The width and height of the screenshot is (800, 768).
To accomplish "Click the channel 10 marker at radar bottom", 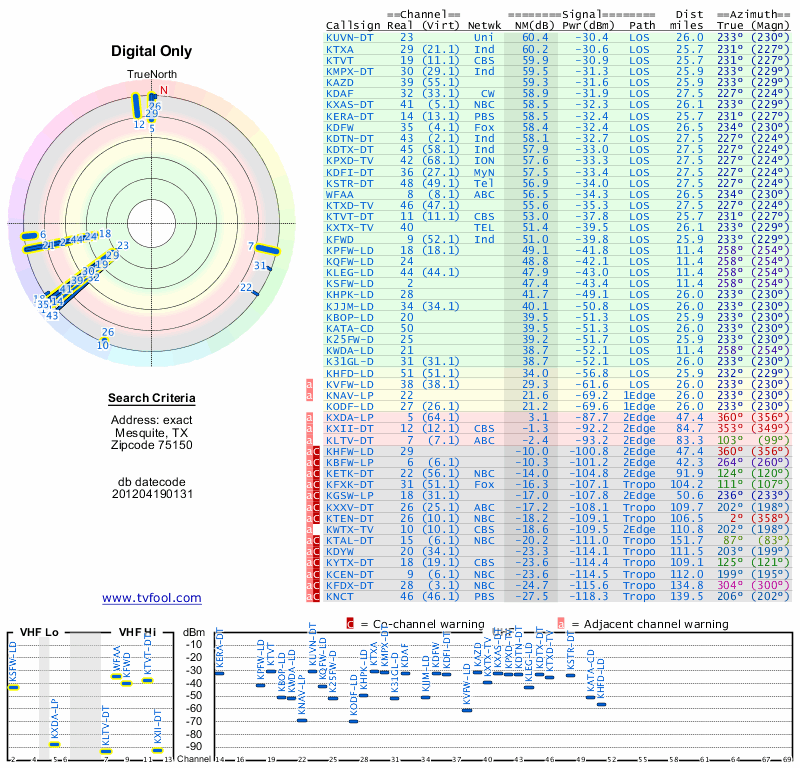I will coord(104,340).
